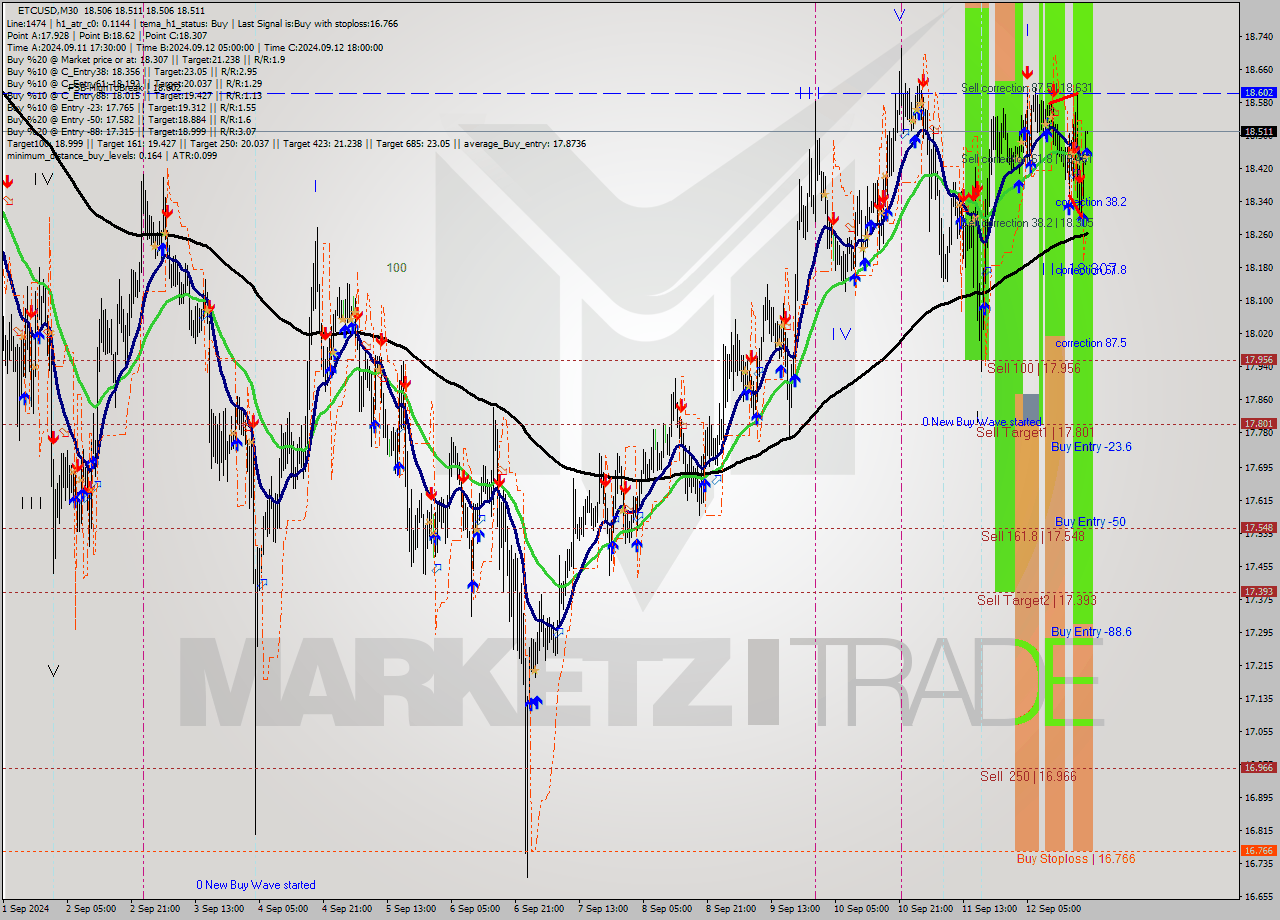Click the 18.602 price tag on axis

pos(1258,92)
